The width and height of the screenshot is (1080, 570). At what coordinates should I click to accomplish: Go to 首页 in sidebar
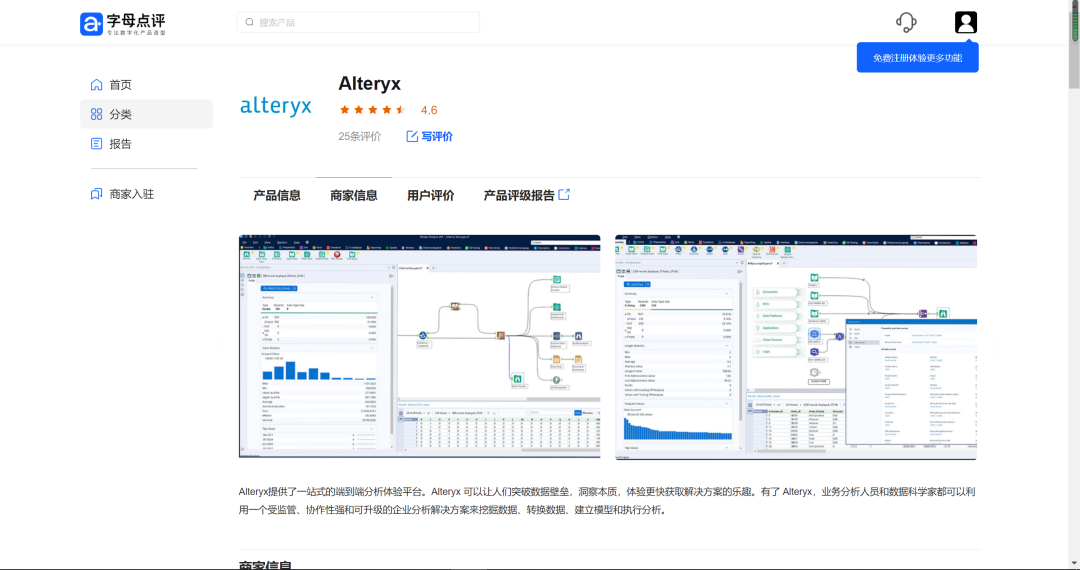pyautogui.click(x=146, y=85)
